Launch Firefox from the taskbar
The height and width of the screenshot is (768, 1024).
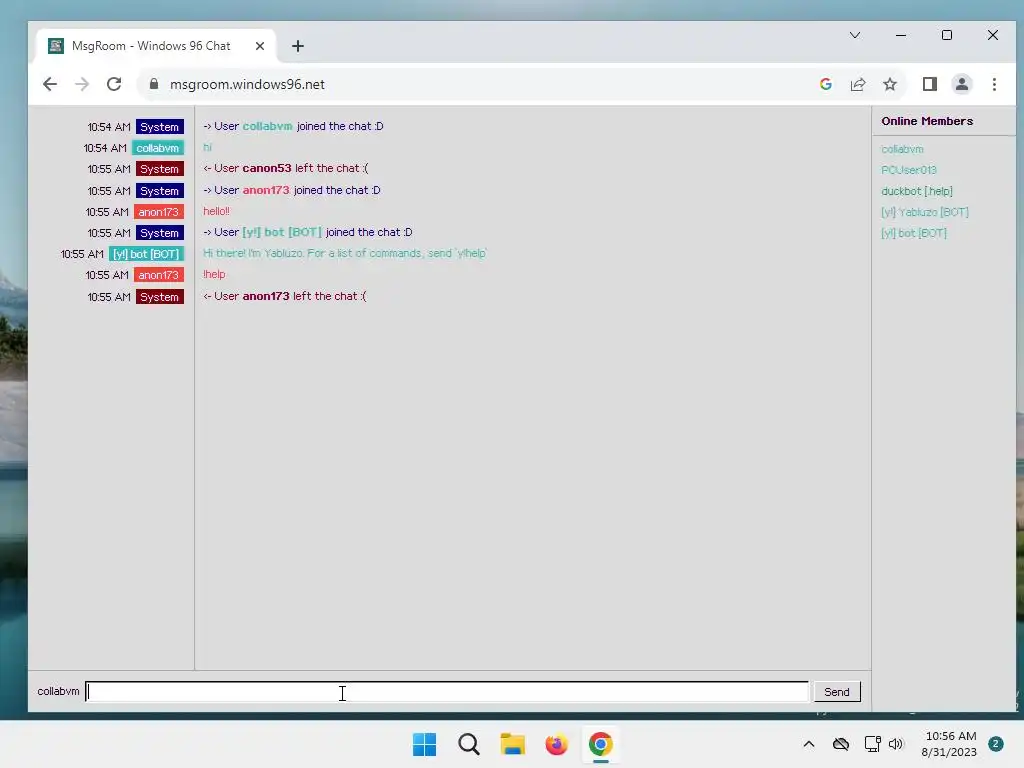click(x=556, y=744)
